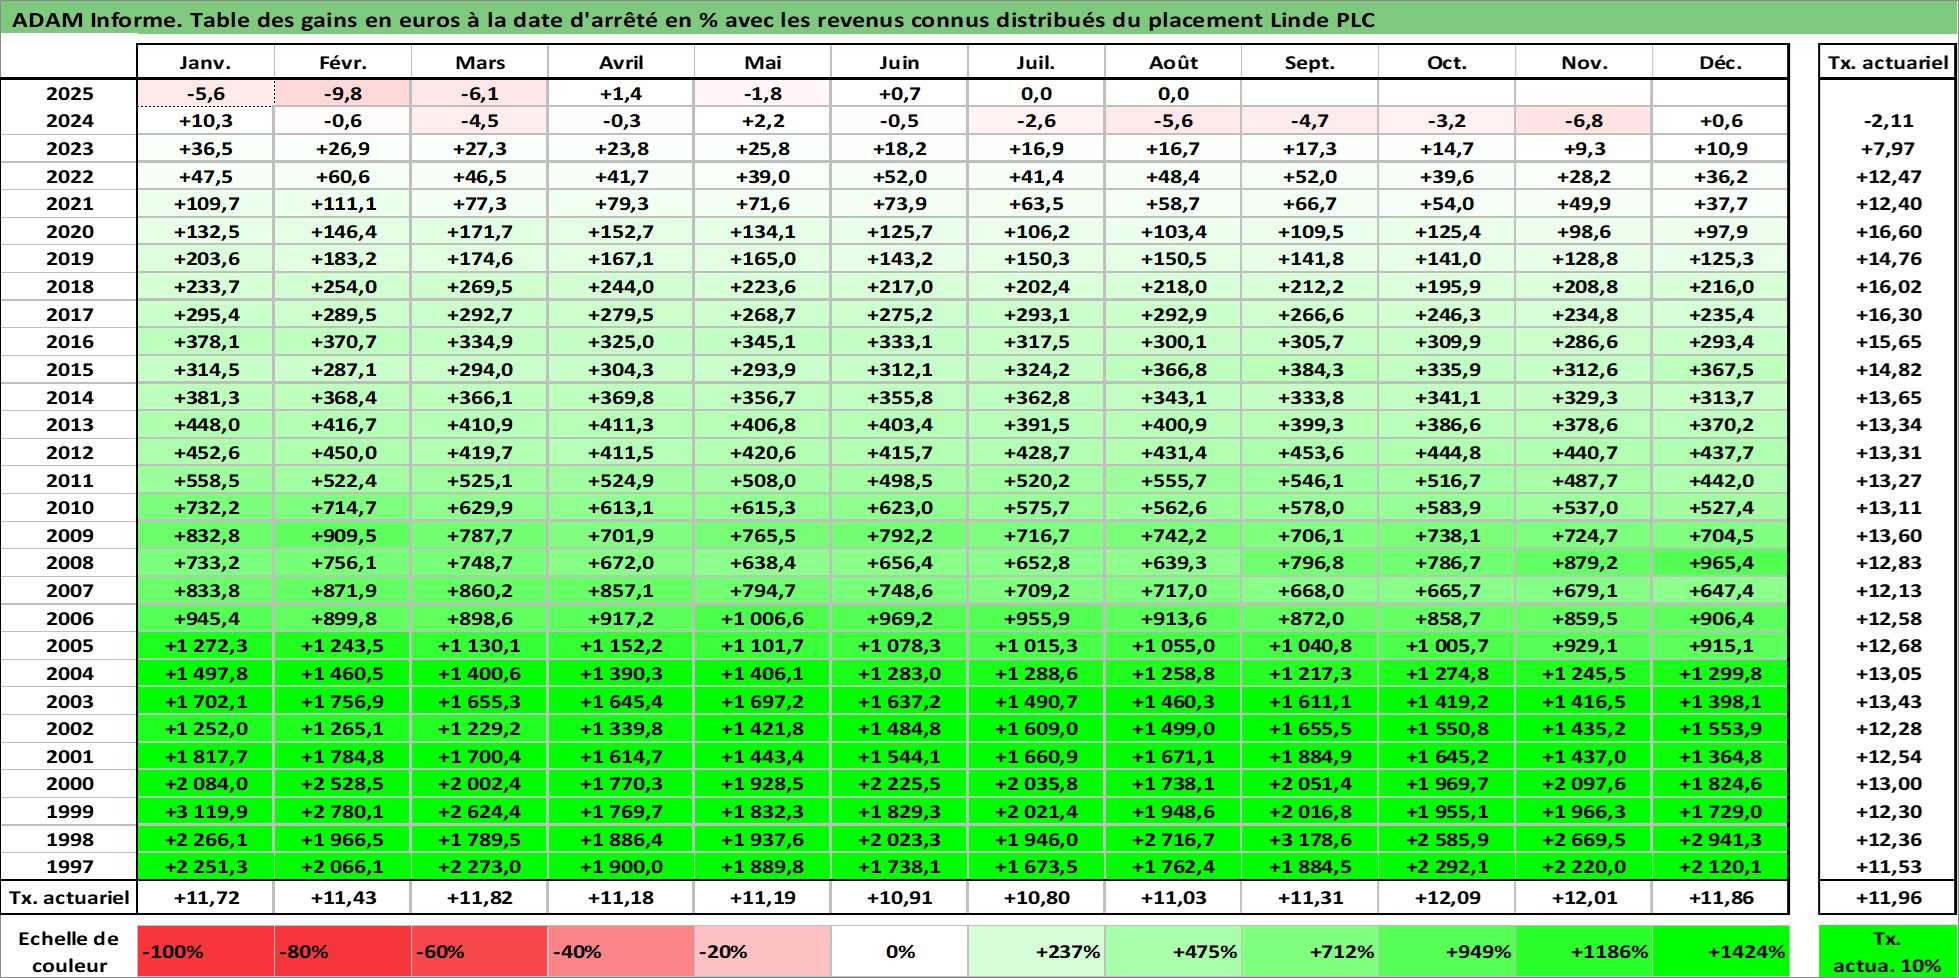Click the Janv. column header
Screen dimensions: 1959x978
(x=205, y=62)
